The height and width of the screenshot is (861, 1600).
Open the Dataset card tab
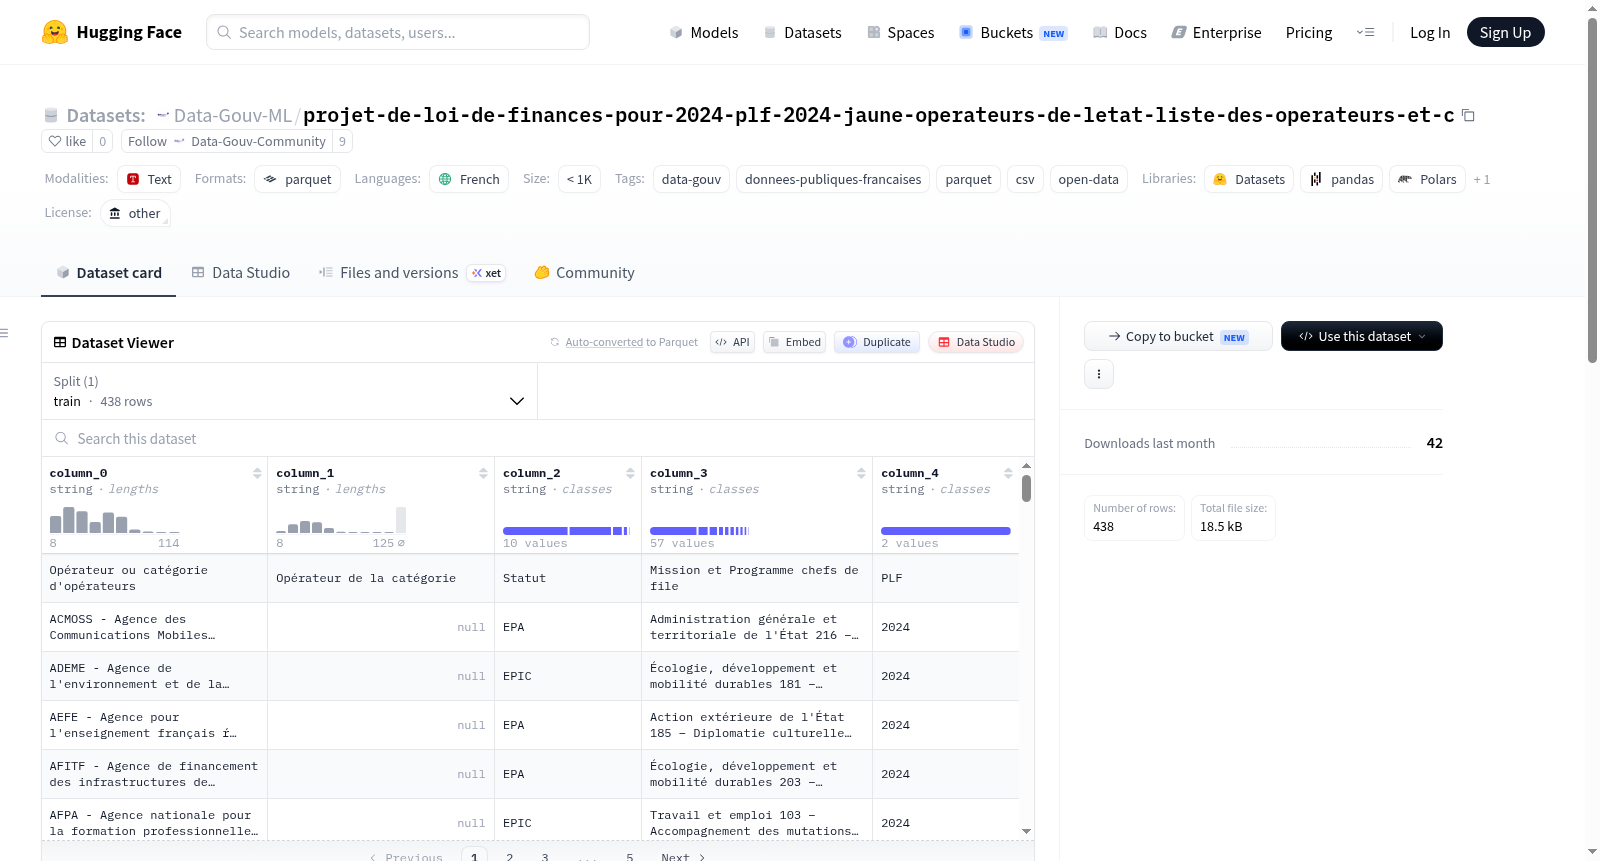[x=109, y=273]
